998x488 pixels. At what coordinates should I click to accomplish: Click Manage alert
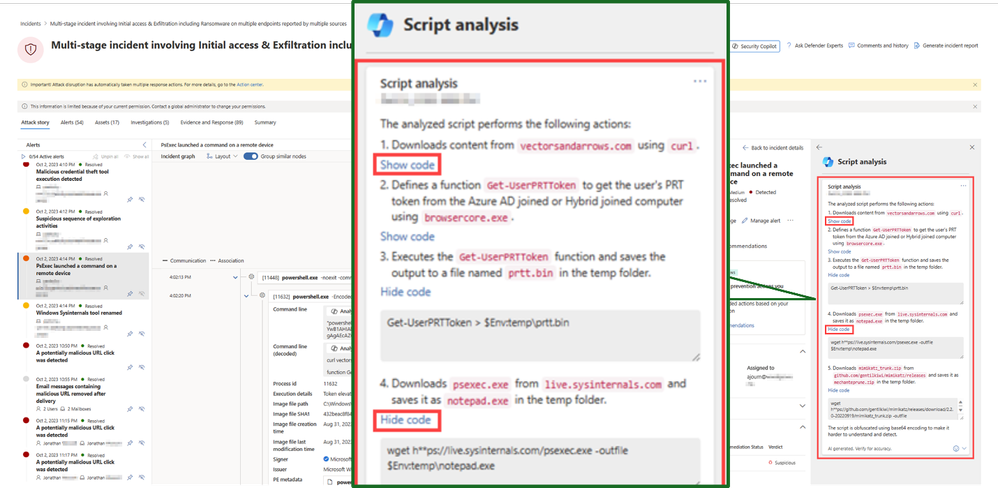(x=761, y=220)
